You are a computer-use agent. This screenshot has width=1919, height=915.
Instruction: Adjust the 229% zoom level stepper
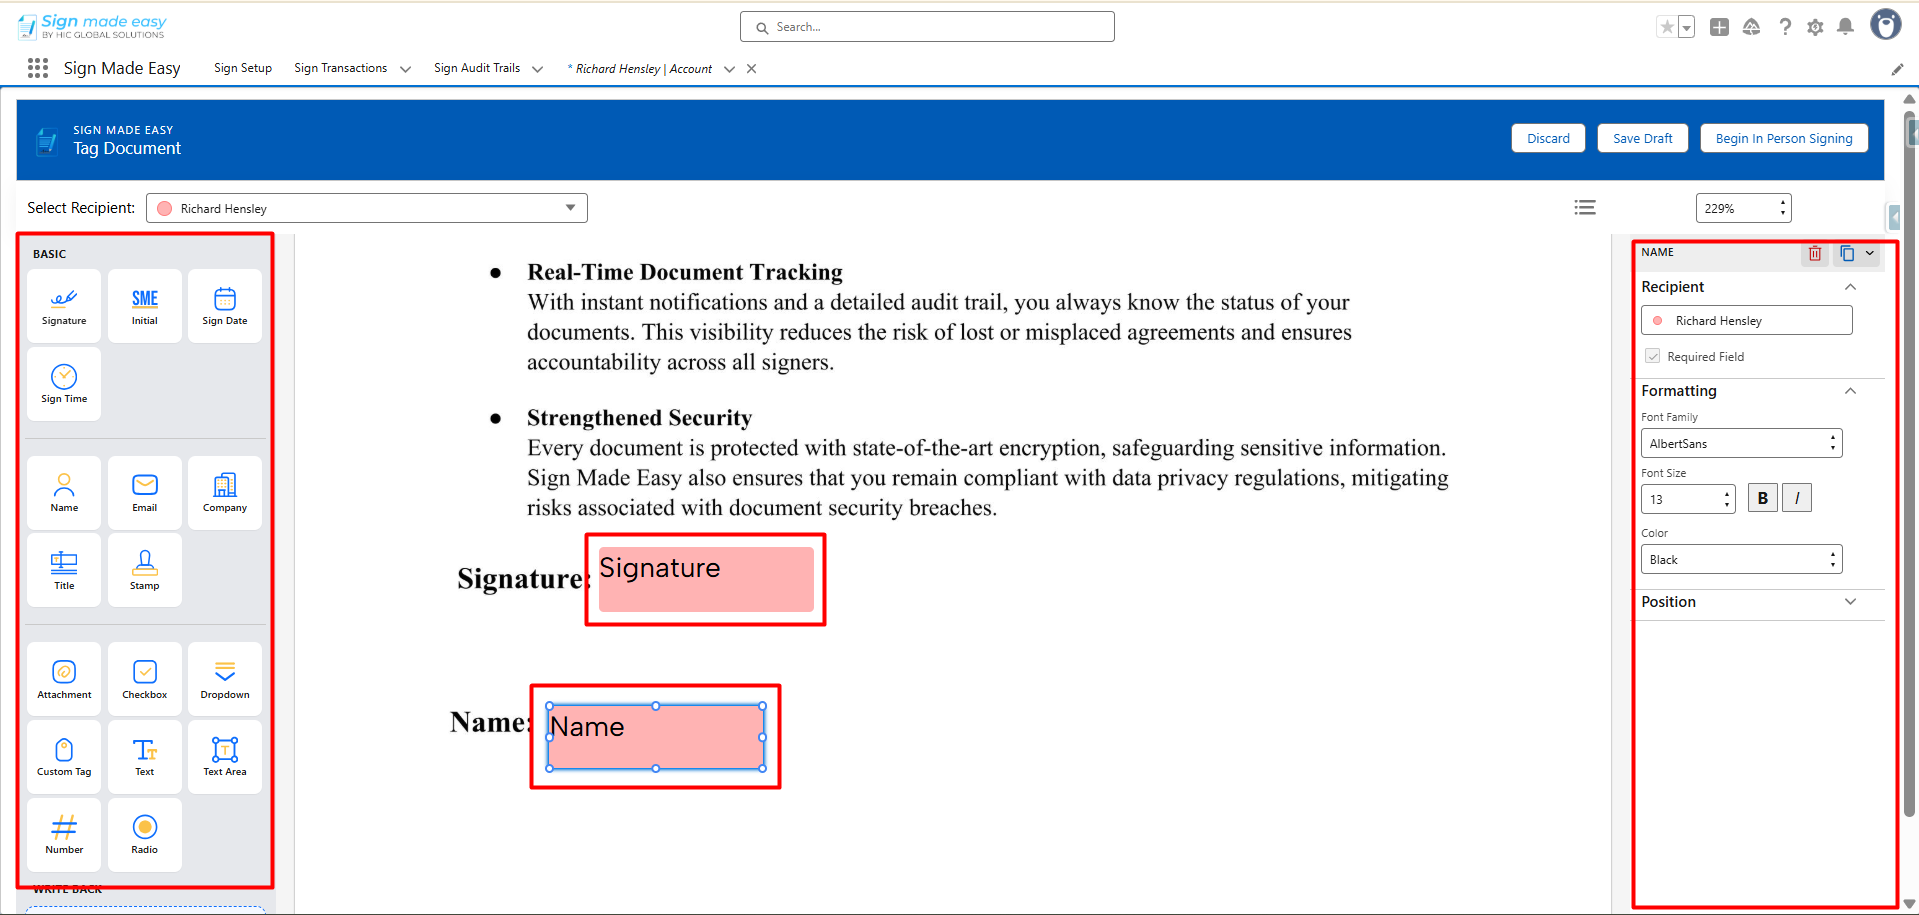point(1783,208)
